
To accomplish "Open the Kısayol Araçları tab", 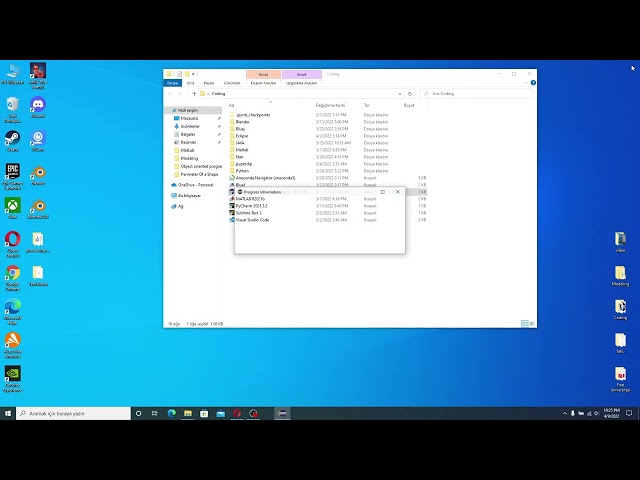I will point(263,83).
